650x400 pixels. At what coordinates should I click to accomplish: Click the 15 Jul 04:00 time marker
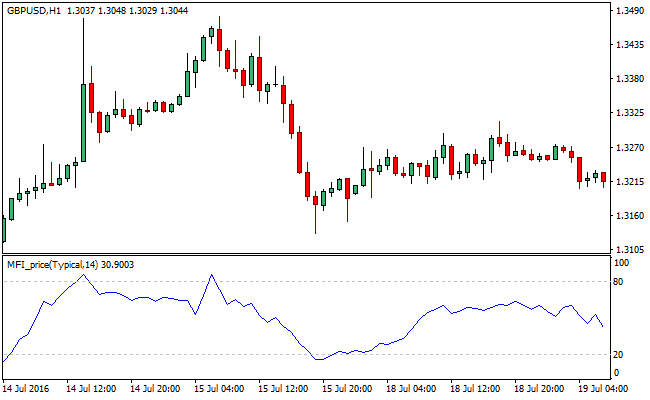click(220, 388)
